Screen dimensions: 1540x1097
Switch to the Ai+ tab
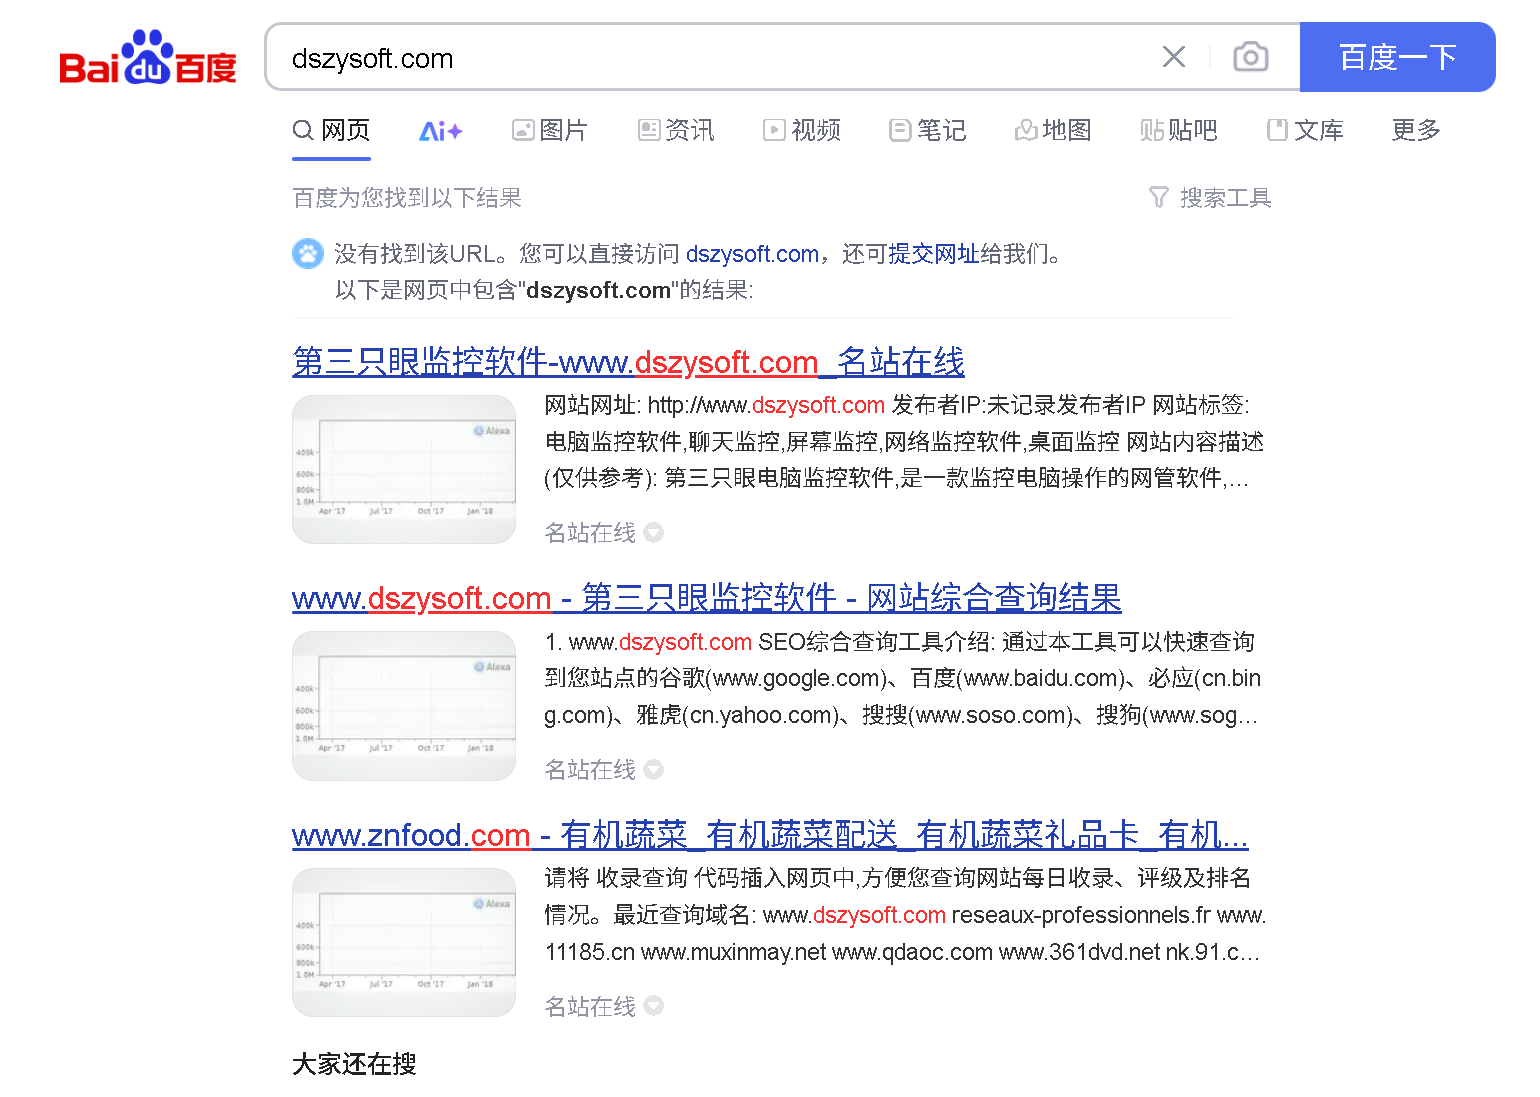tap(440, 130)
